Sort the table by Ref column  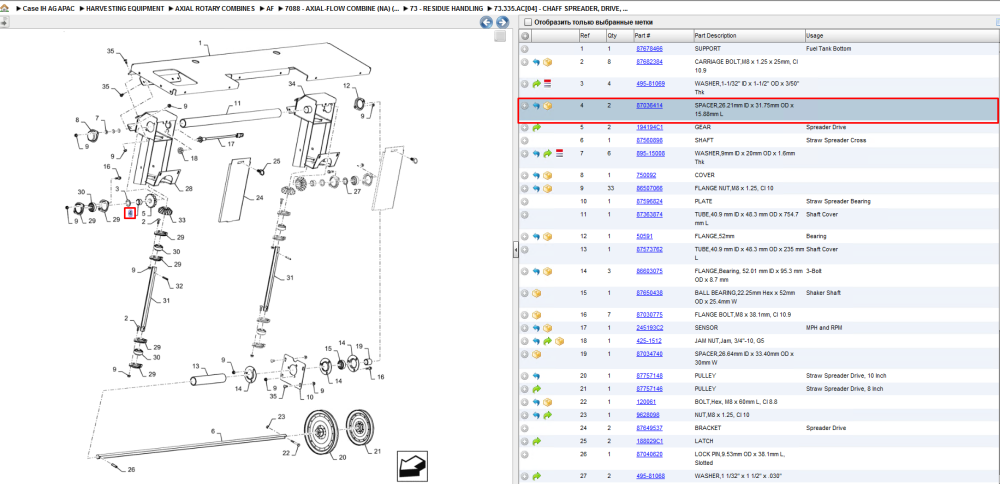pos(585,36)
